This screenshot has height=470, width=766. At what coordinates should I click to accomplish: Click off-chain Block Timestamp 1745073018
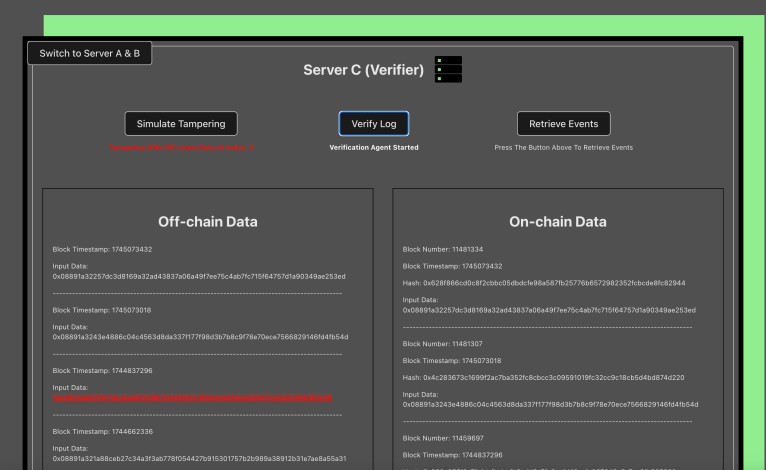tap(103, 310)
